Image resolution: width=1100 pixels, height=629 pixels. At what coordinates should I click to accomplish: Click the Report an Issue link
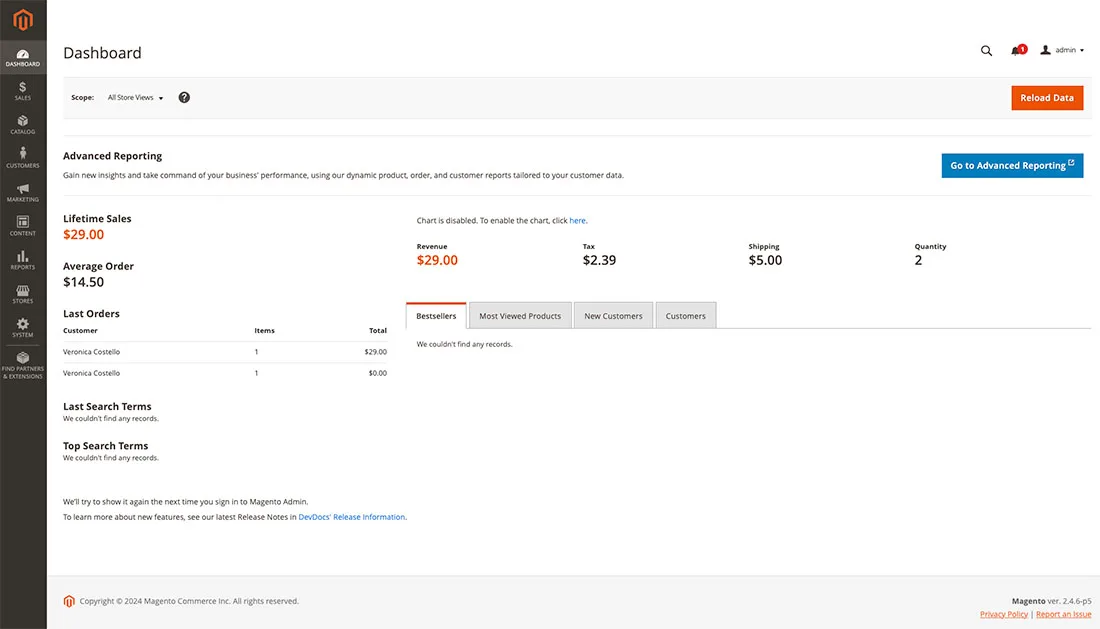[1064, 614]
